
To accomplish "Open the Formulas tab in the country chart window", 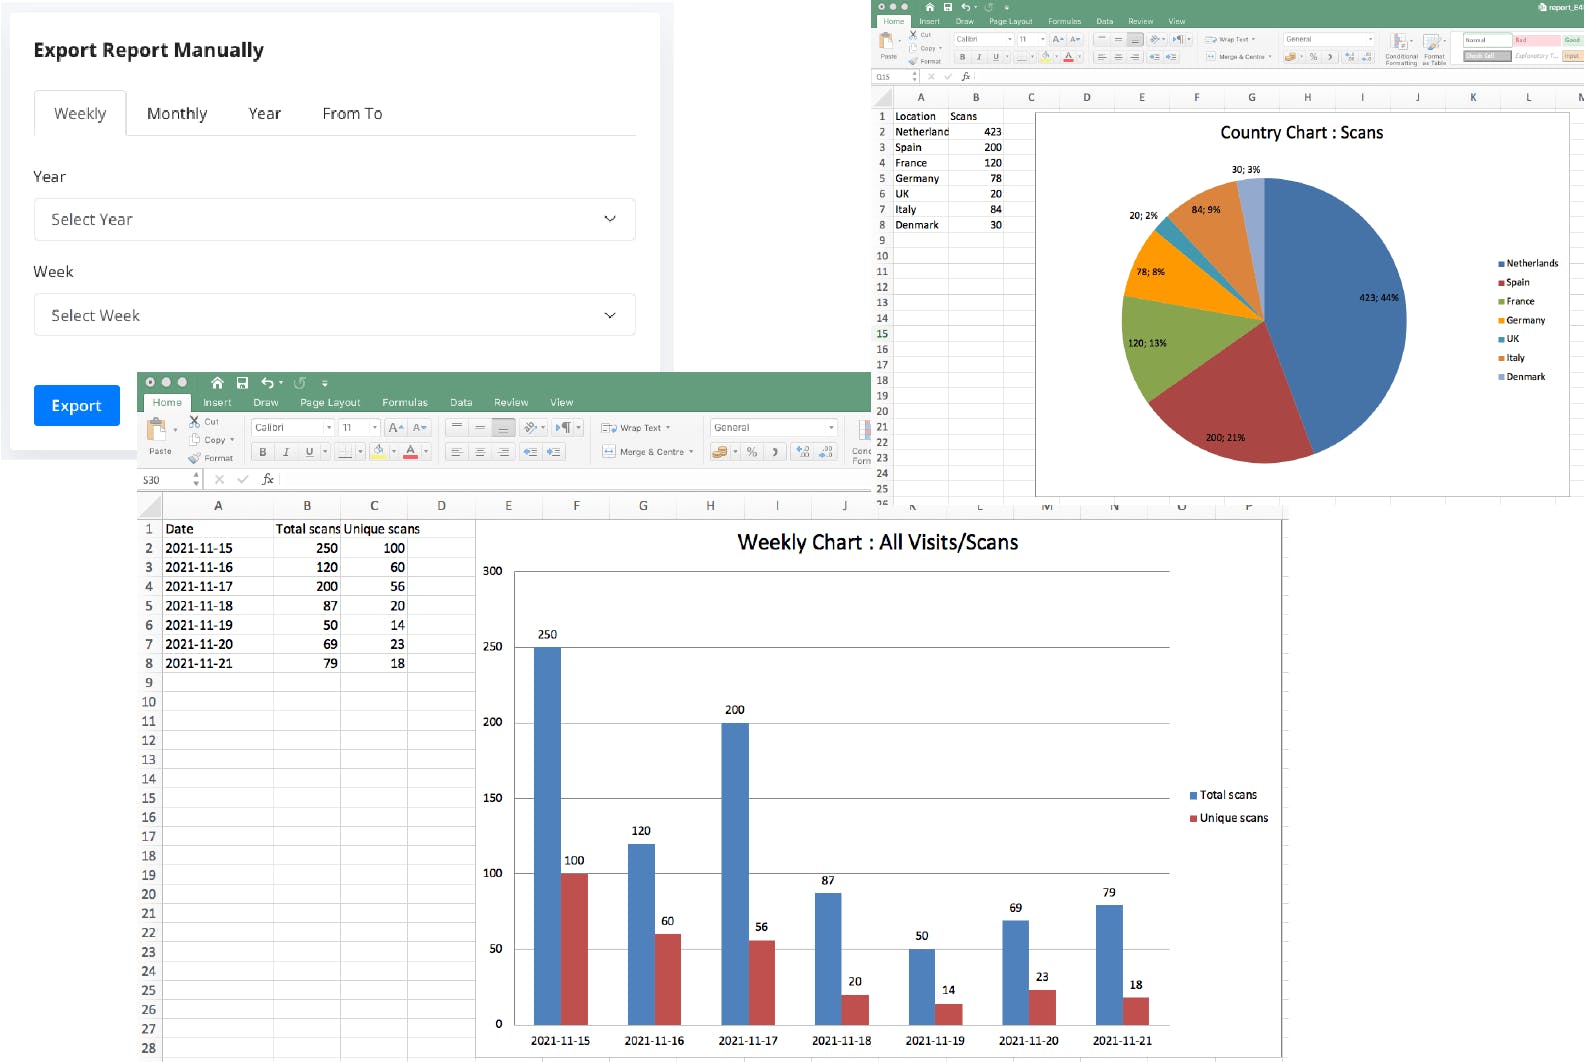I will (x=1064, y=21).
